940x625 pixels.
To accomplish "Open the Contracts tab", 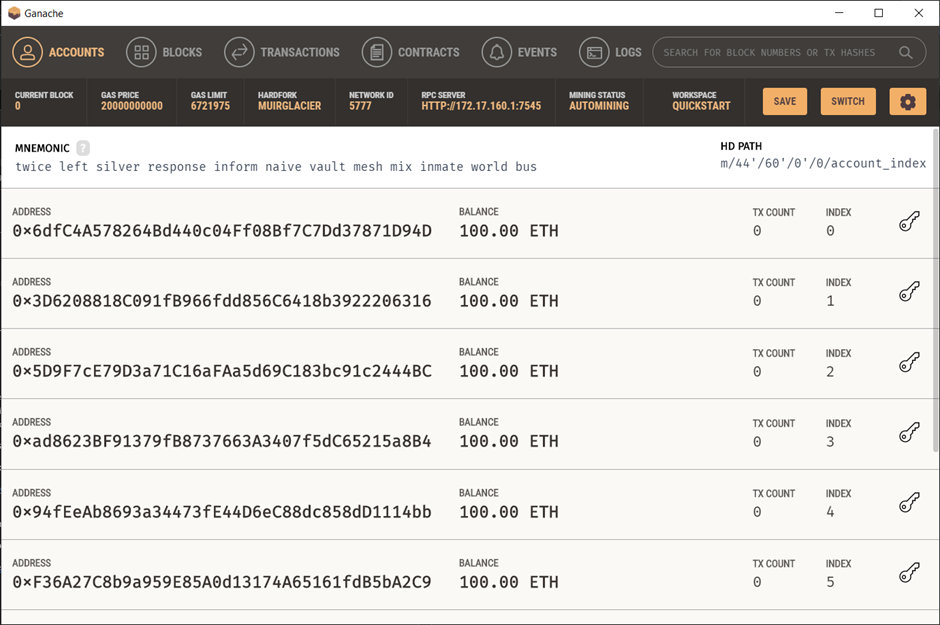I will pyautogui.click(x=411, y=52).
